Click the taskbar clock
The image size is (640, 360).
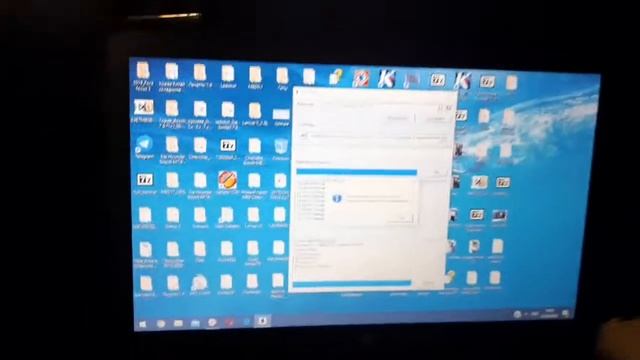[x=549, y=313]
